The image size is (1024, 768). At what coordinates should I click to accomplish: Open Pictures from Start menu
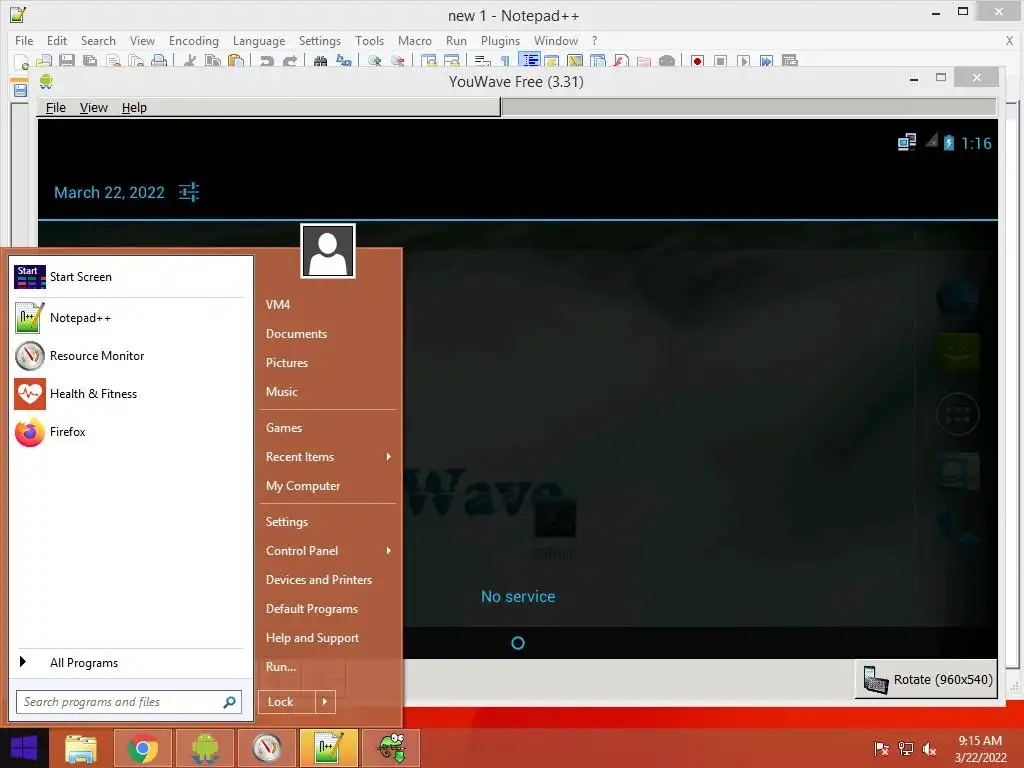pyautogui.click(x=287, y=363)
